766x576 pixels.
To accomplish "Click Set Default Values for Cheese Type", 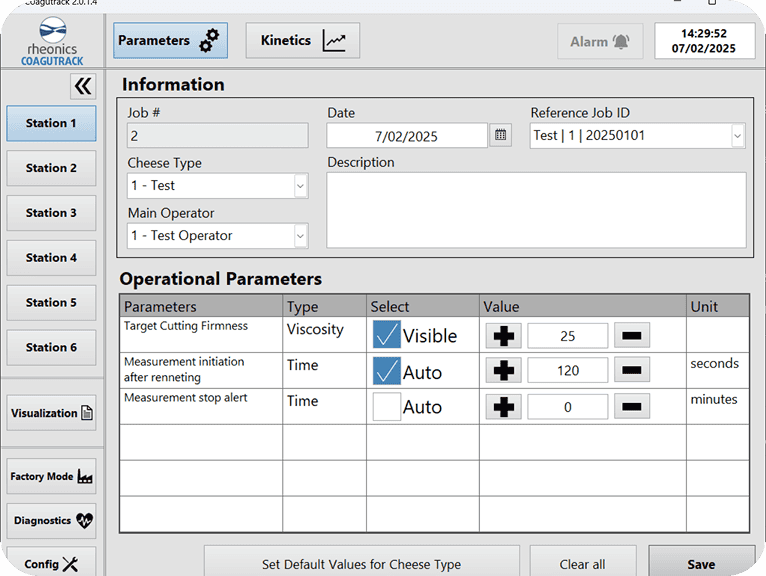I will [361, 564].
